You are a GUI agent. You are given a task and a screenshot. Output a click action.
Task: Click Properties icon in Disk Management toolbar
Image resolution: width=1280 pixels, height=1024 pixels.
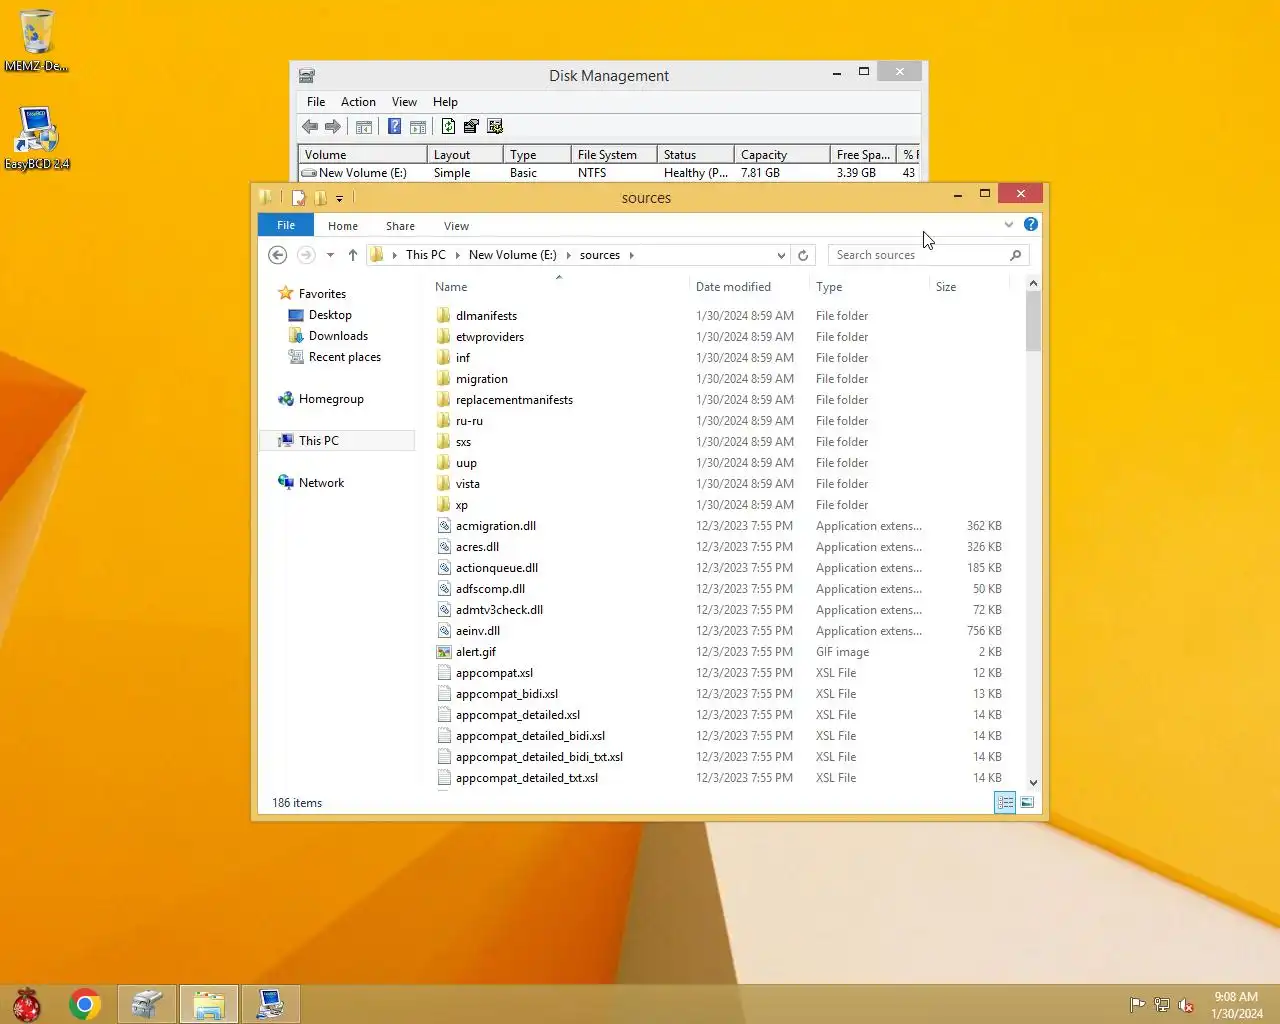(x=471, y=127)
